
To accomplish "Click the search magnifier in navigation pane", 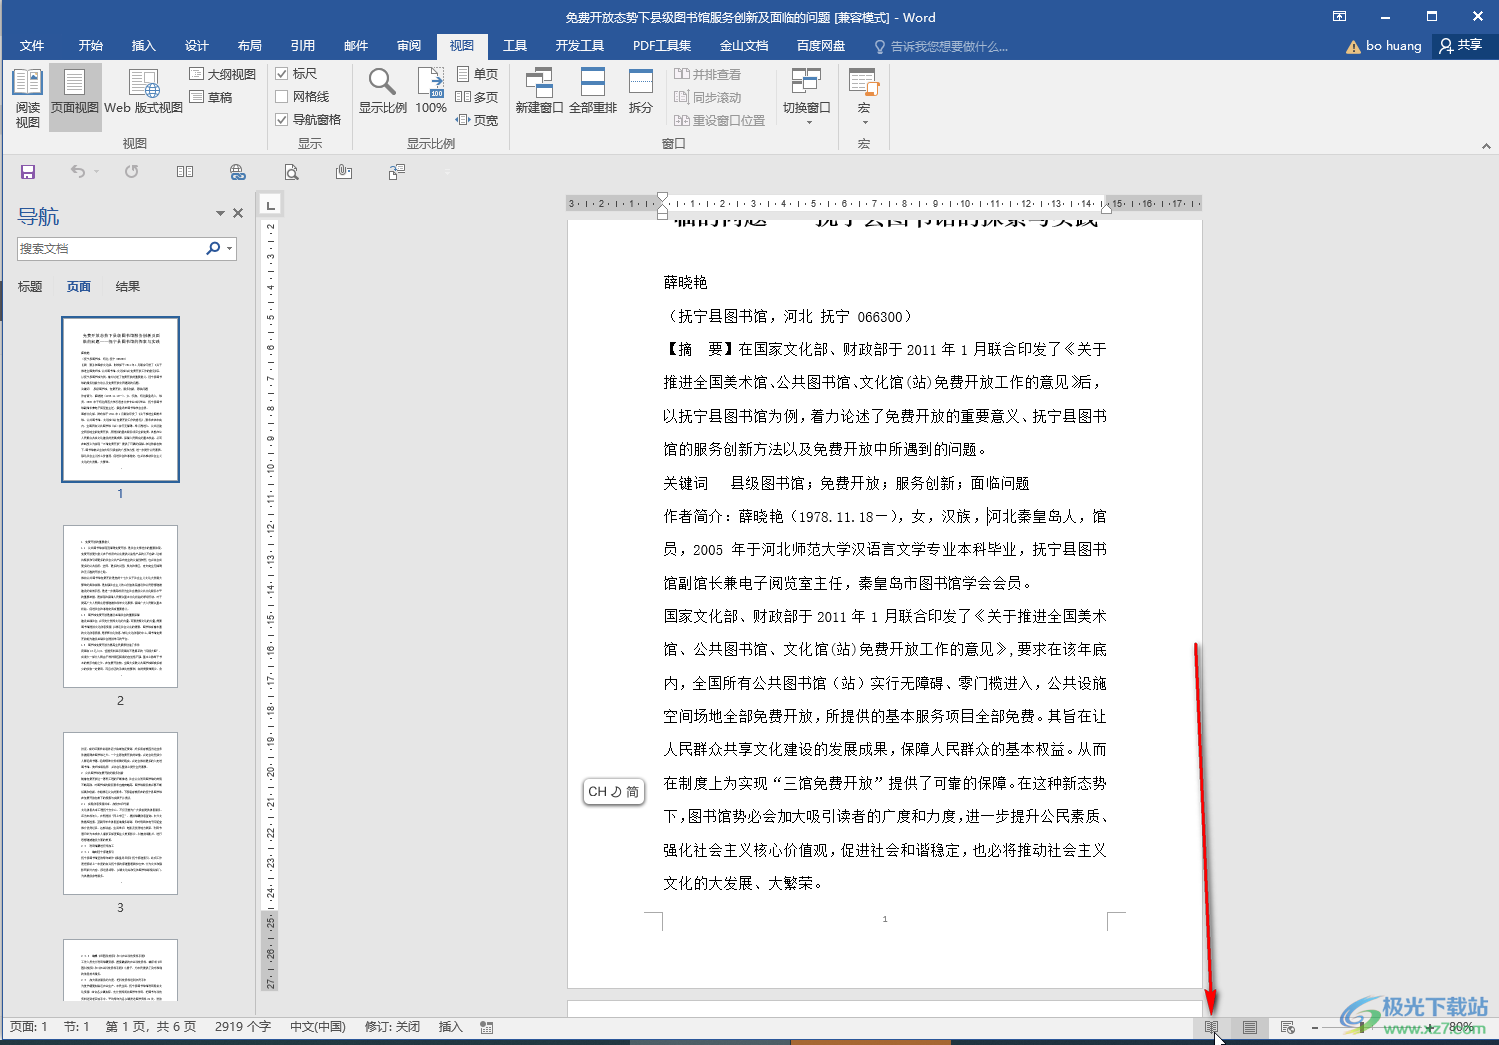I will [212, 248].
